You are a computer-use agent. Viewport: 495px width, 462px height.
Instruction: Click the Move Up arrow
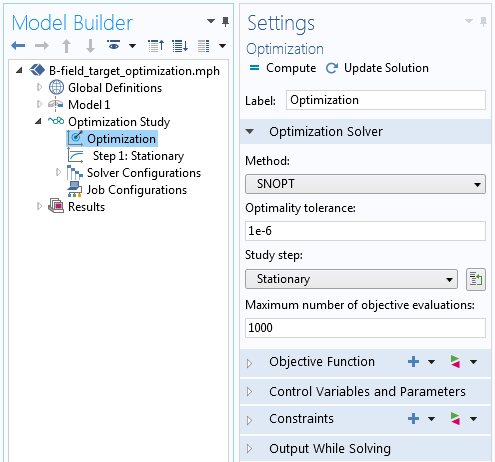click(x=67, y=46)
